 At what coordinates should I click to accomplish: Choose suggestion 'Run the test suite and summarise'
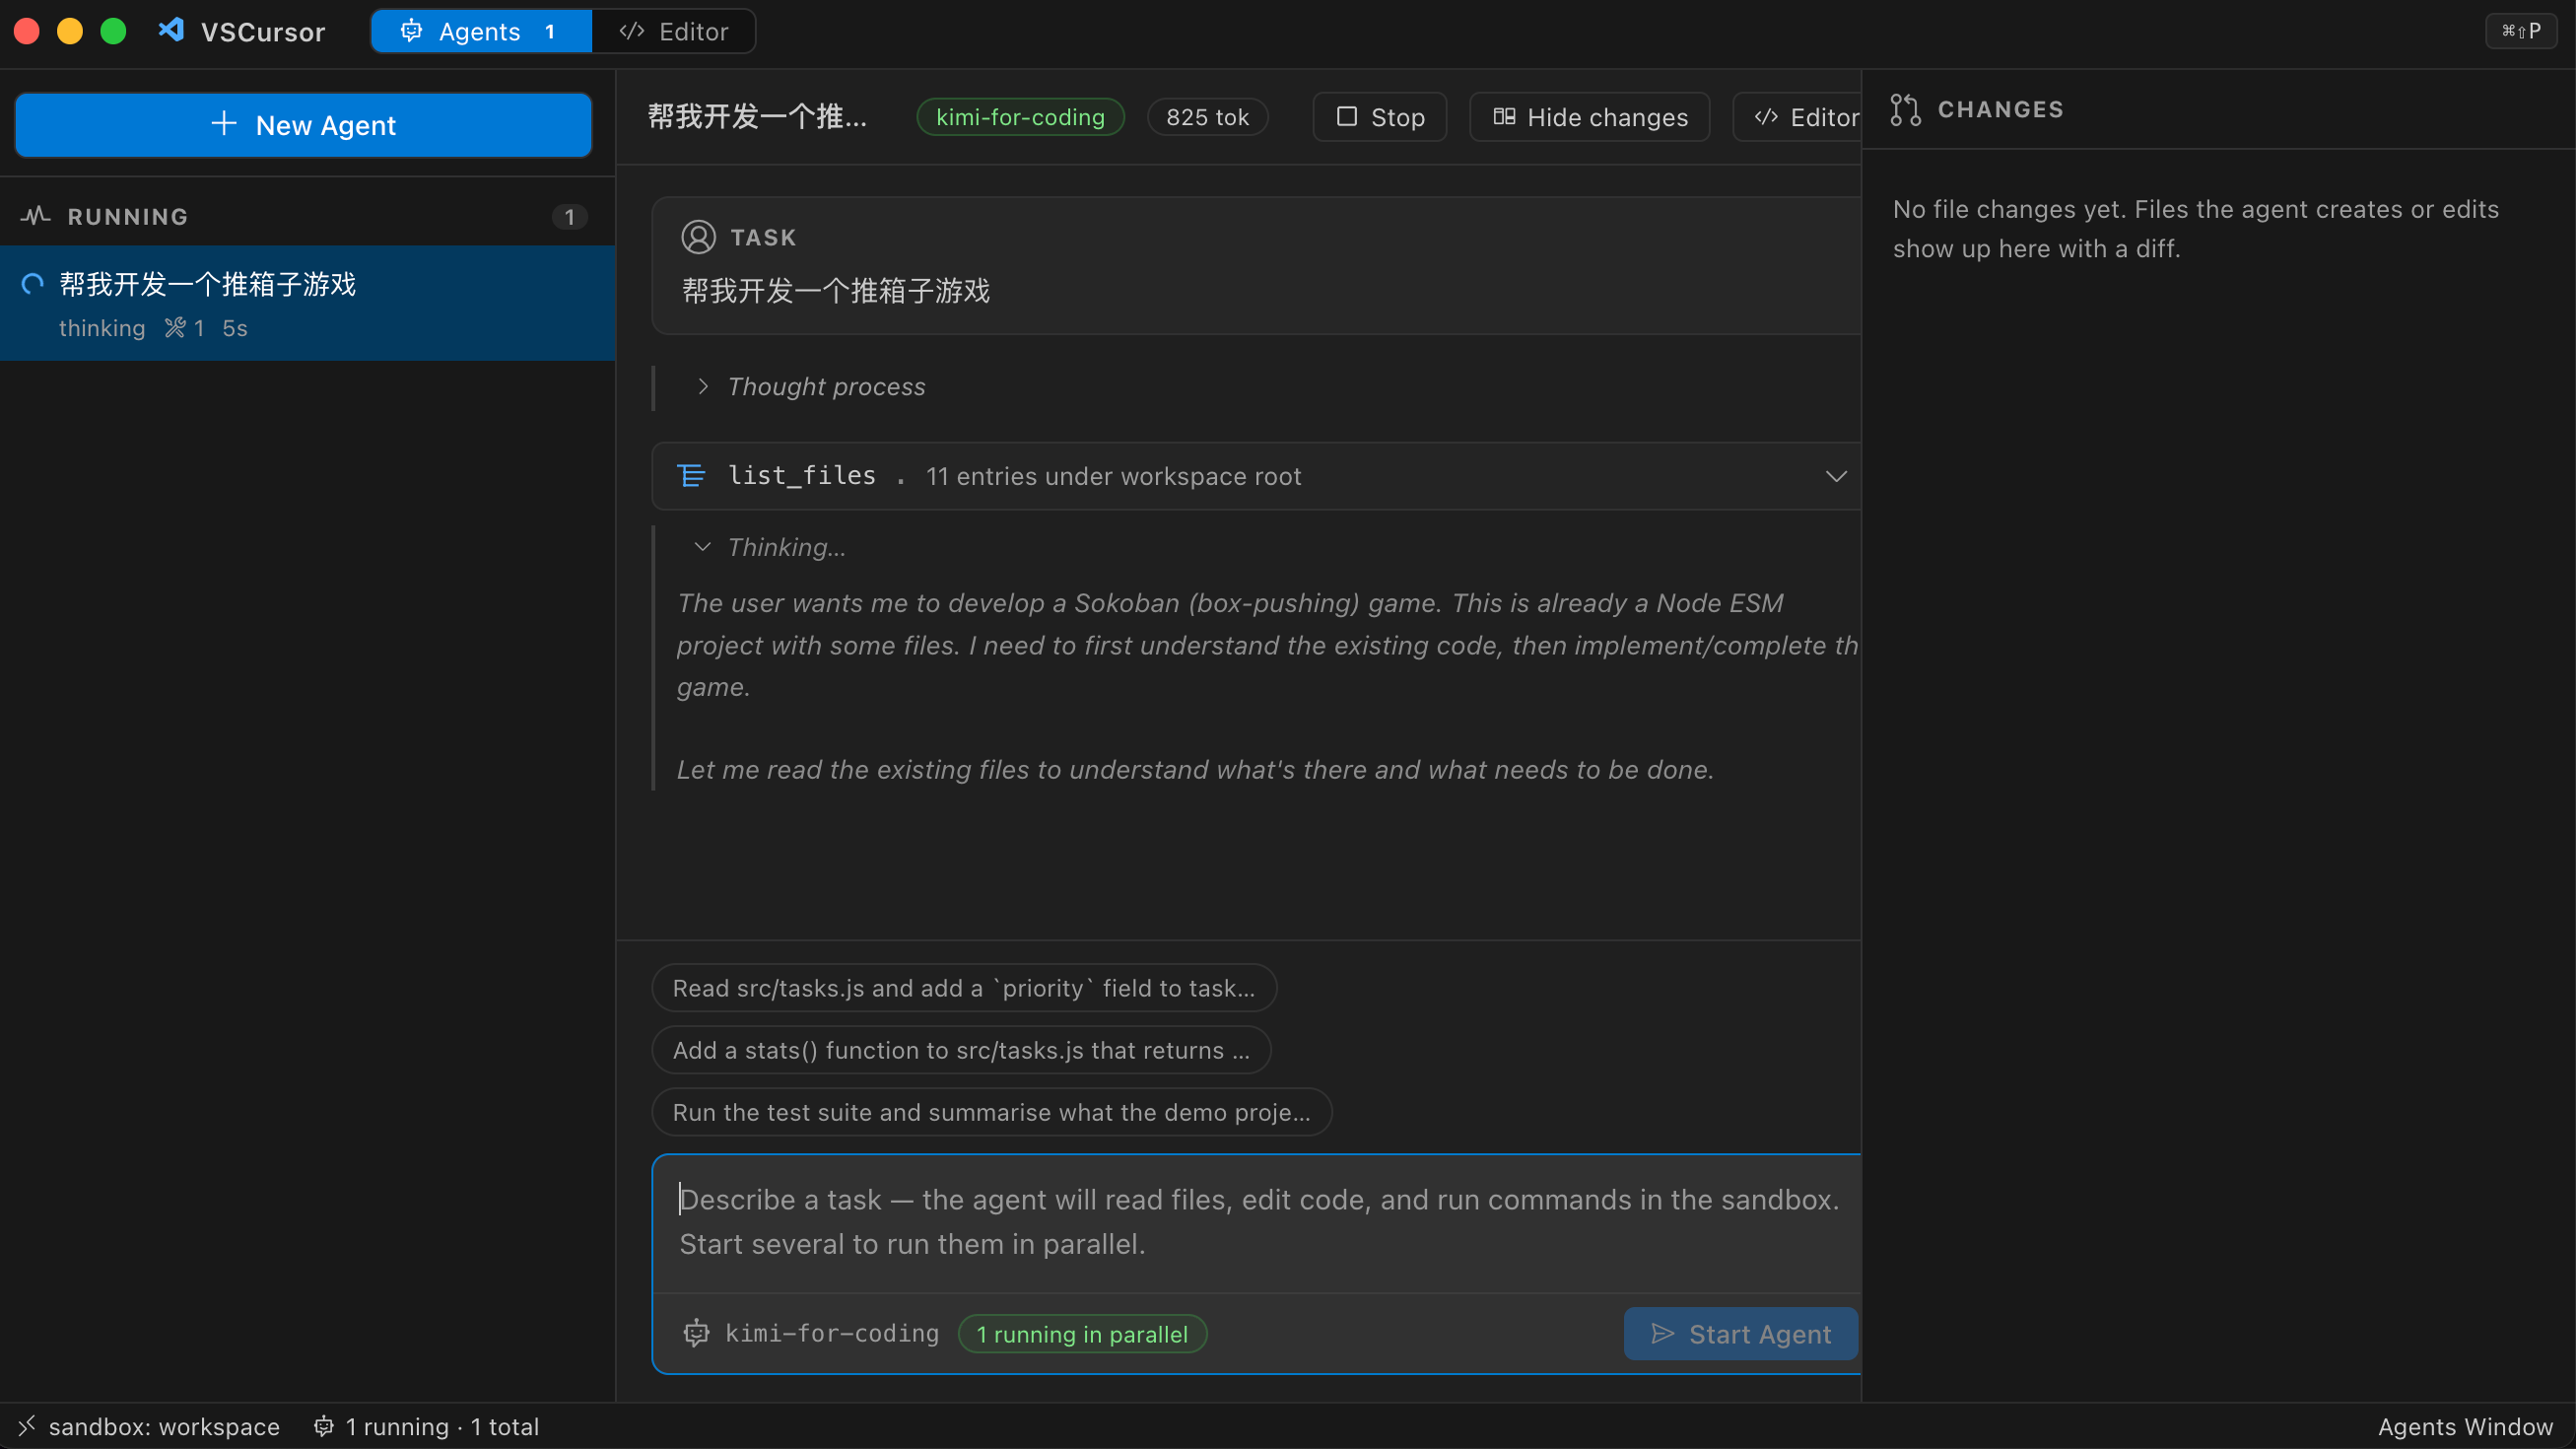(x=991, y=1112)
